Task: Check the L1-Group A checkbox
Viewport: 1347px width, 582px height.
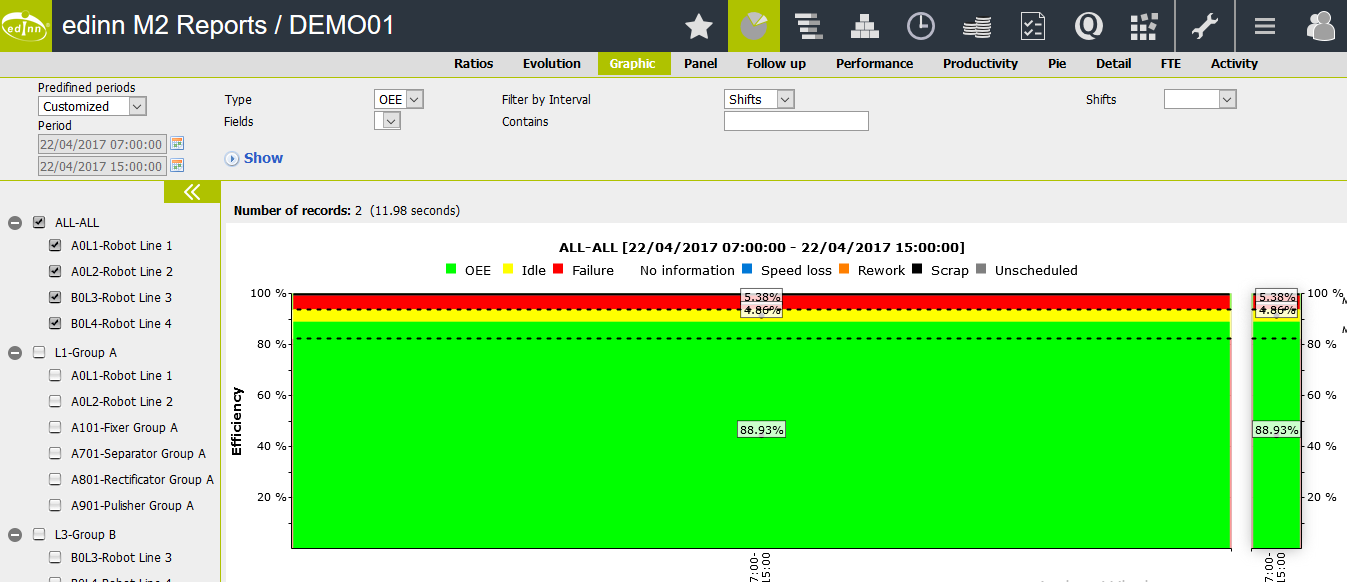Action: pyautogui.click(x=39, y=352)
